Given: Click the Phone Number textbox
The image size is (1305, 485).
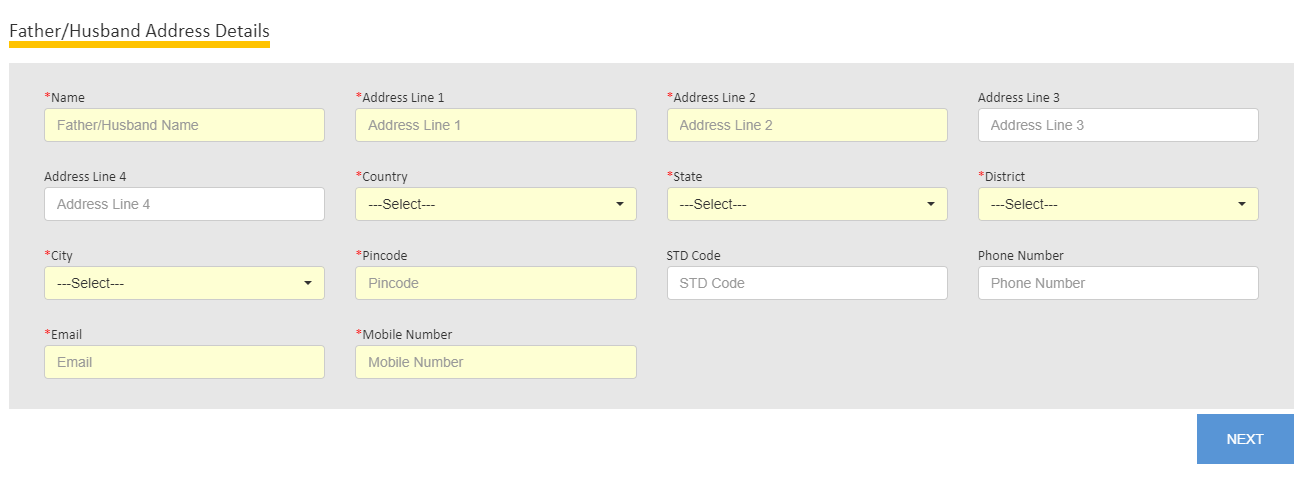Looking at the screenshot, I should coord(1118,283).
